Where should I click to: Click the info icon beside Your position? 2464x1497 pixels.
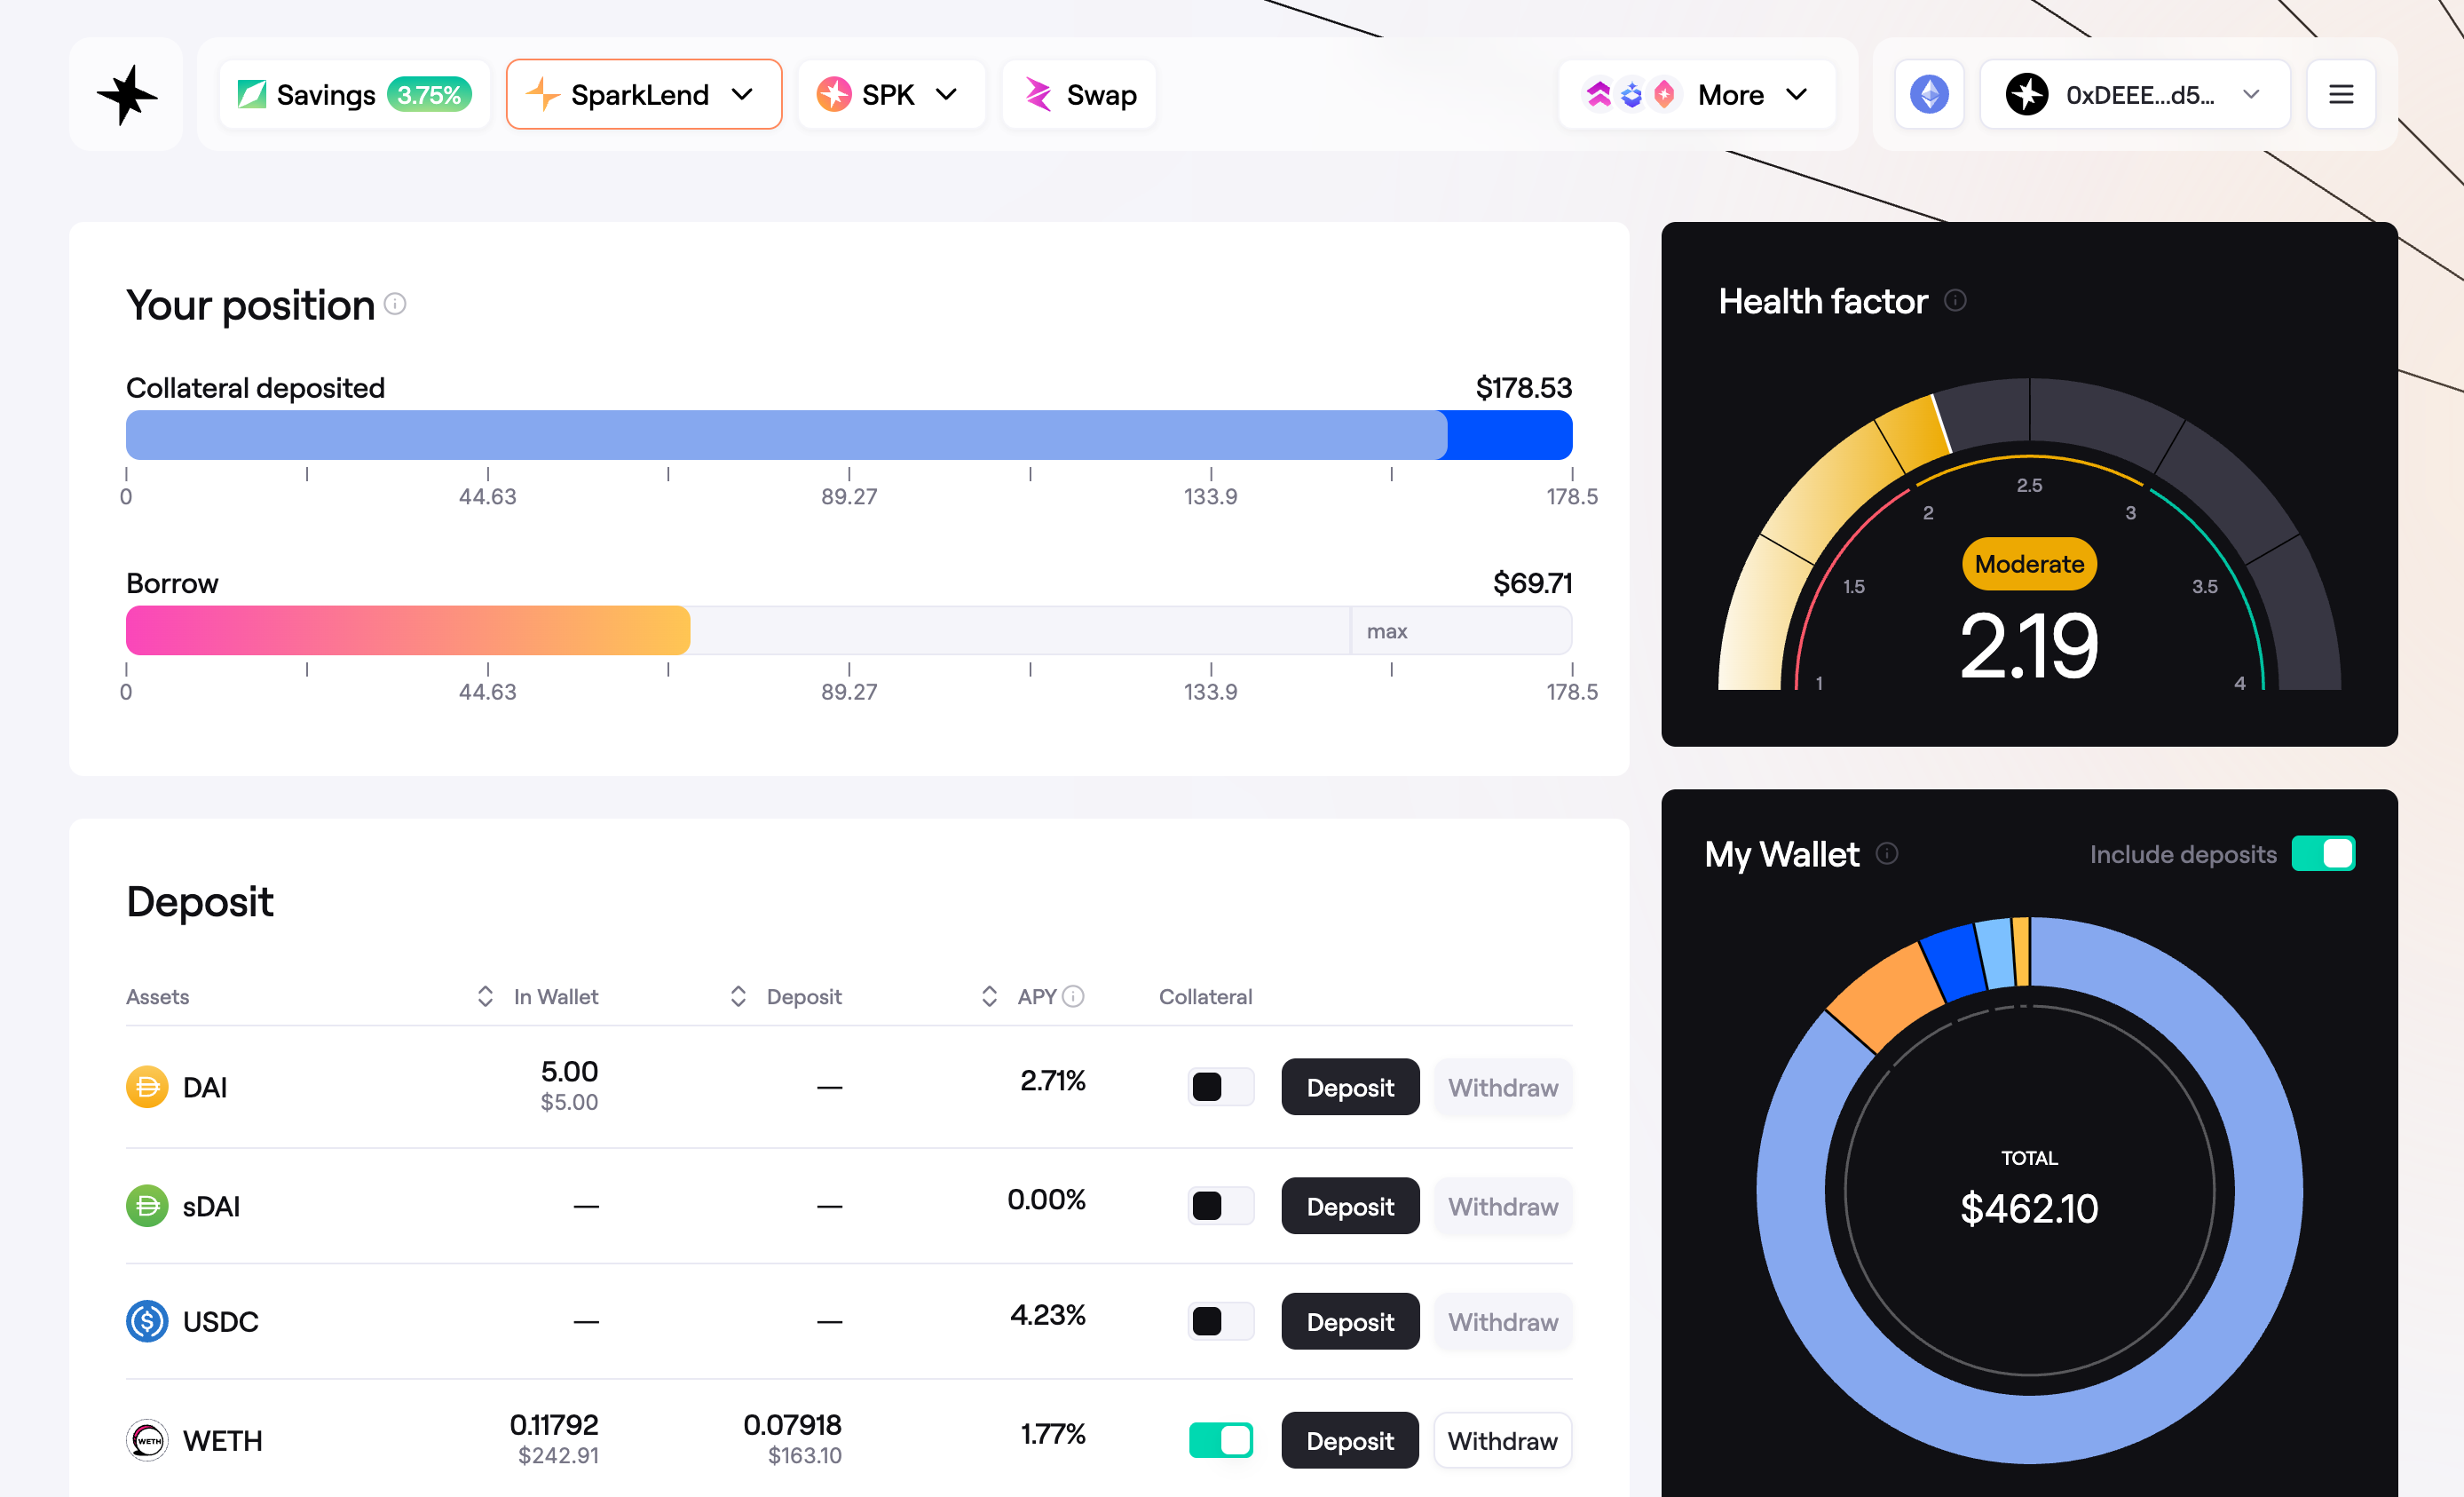[x=395, y=304]
